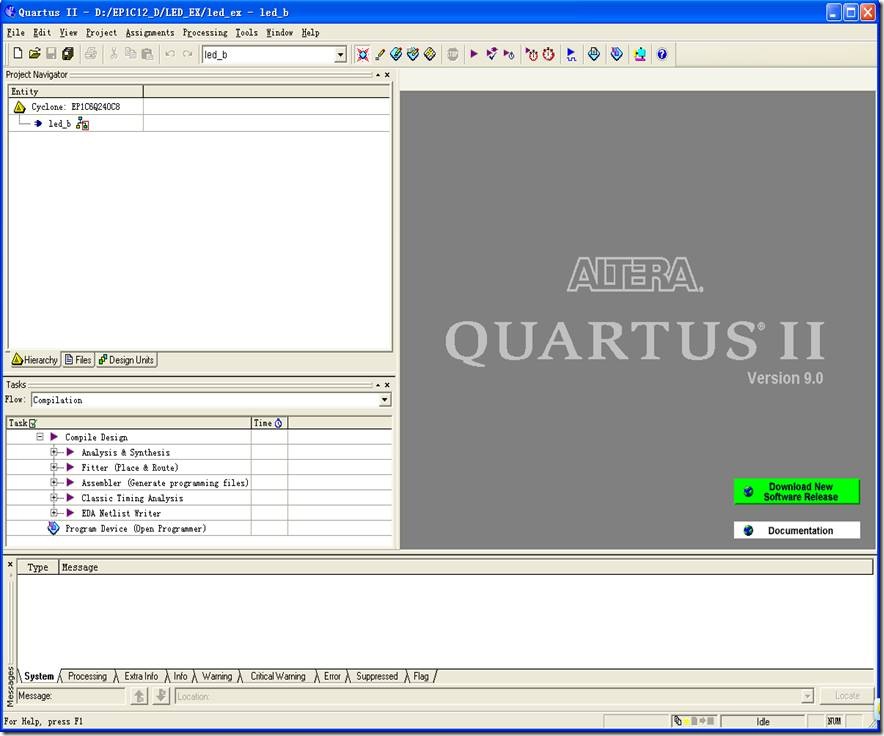884x736 pixels.
Task: Click Download New Software Release button
Action: click(x=797, y=492)
